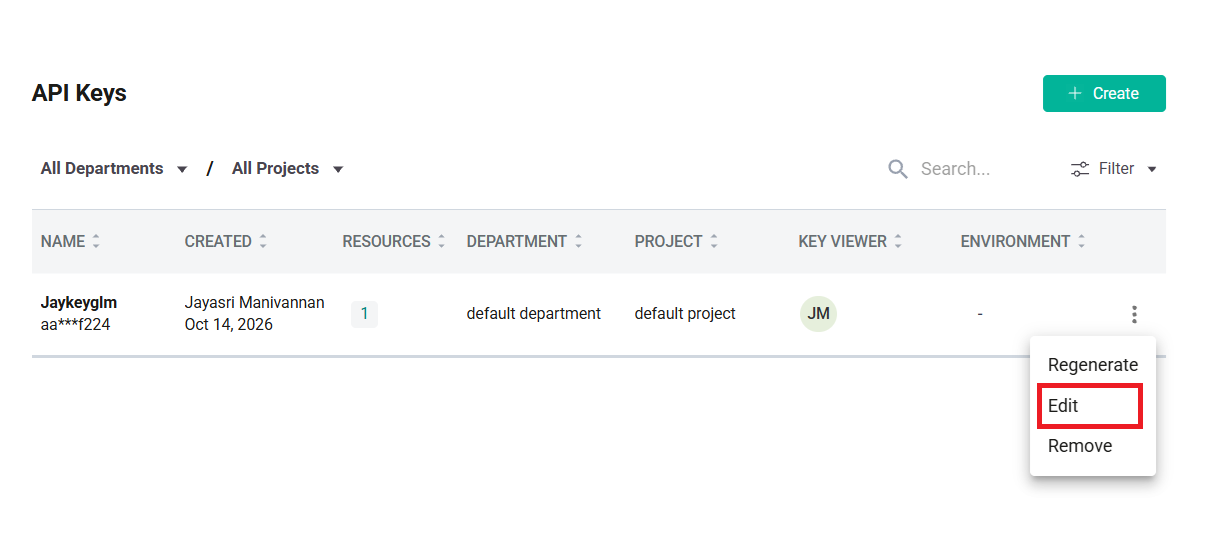Click the search magnifier icon

tap(898, 169)
